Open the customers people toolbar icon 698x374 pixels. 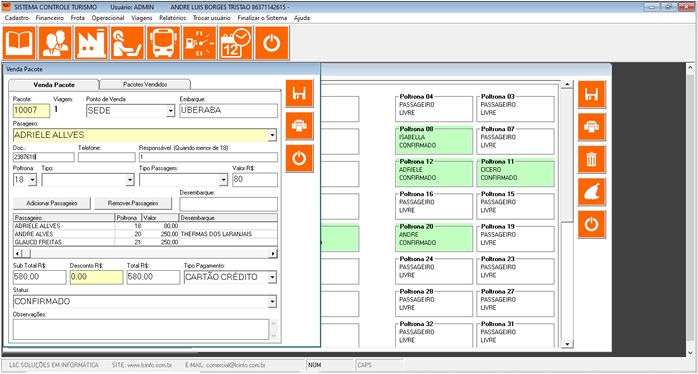55,43
